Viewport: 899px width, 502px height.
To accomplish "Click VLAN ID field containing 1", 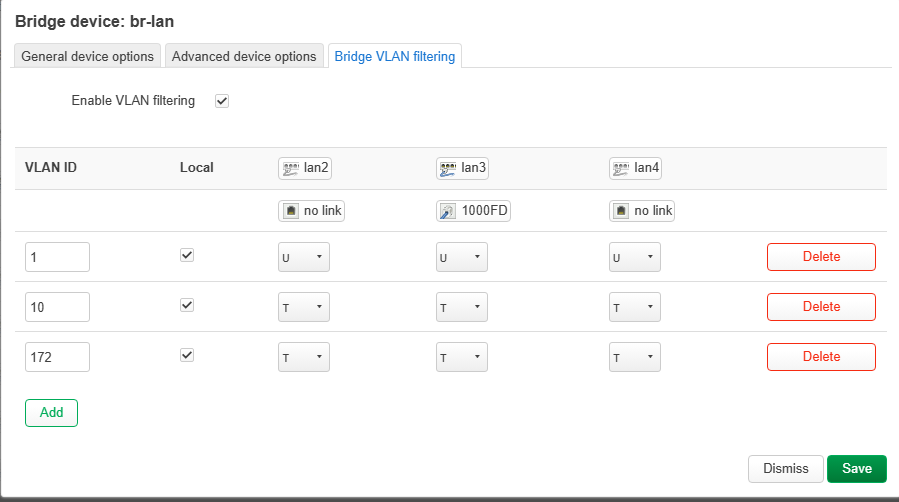I will pos(57,257).
